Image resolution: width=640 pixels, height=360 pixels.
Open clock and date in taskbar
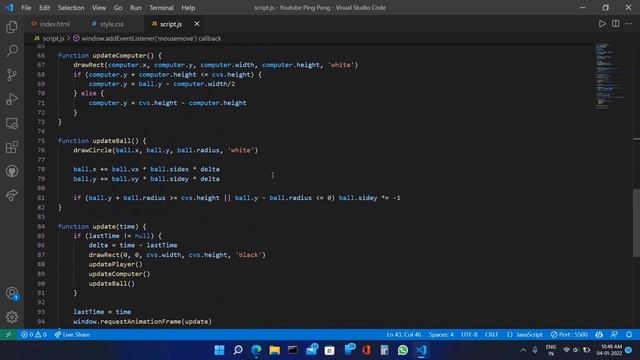tap(609, 350)
